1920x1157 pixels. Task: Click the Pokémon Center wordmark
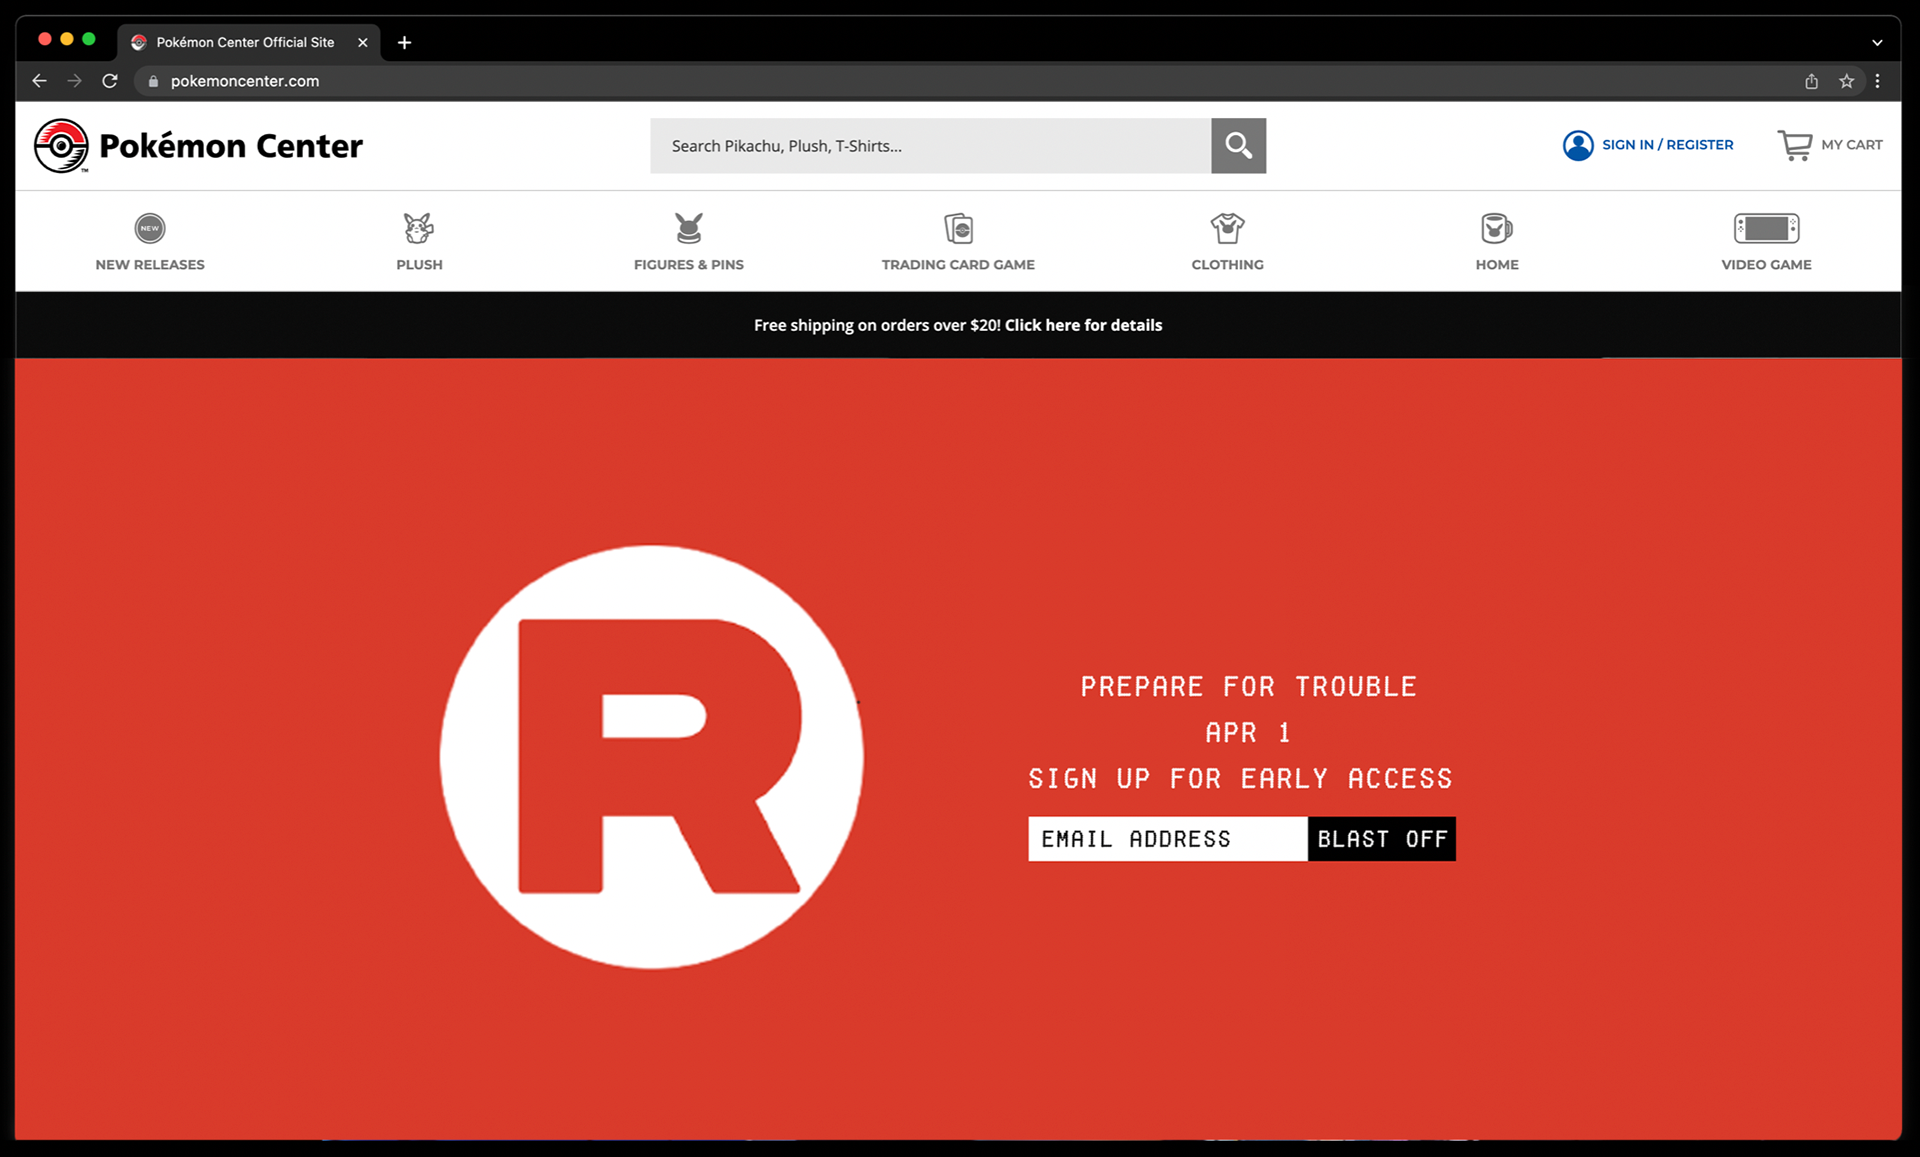(231, 146)
